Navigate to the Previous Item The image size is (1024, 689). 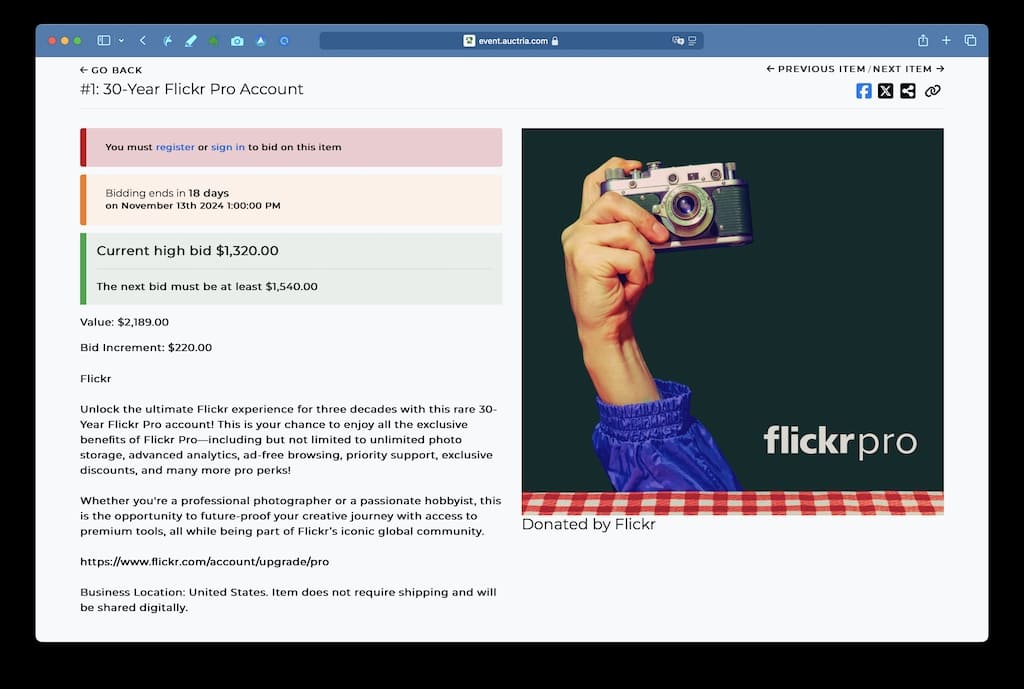(x=815, y=69)
